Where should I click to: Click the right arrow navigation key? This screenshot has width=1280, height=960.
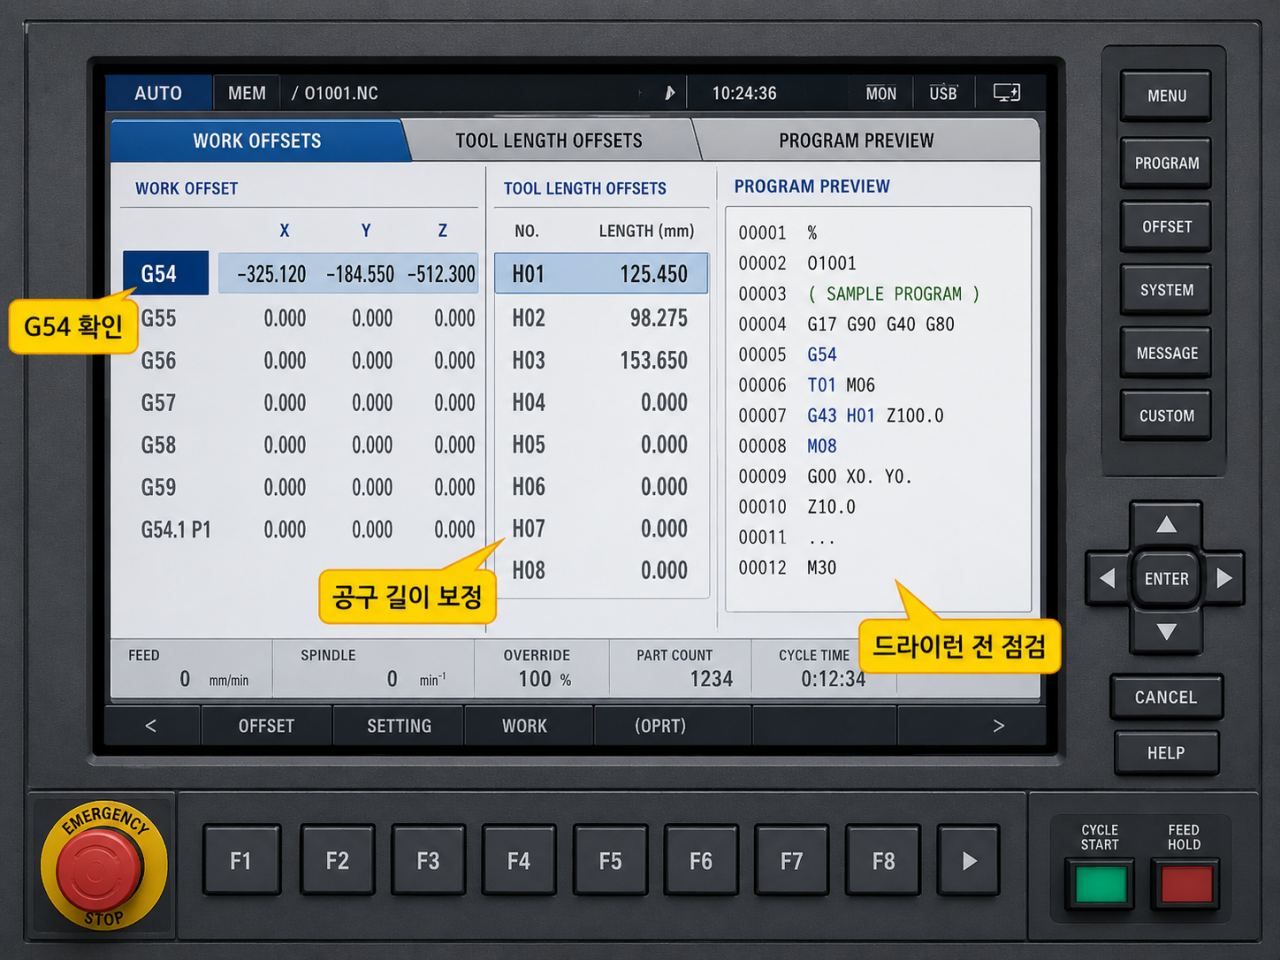tap(1224, 578)
